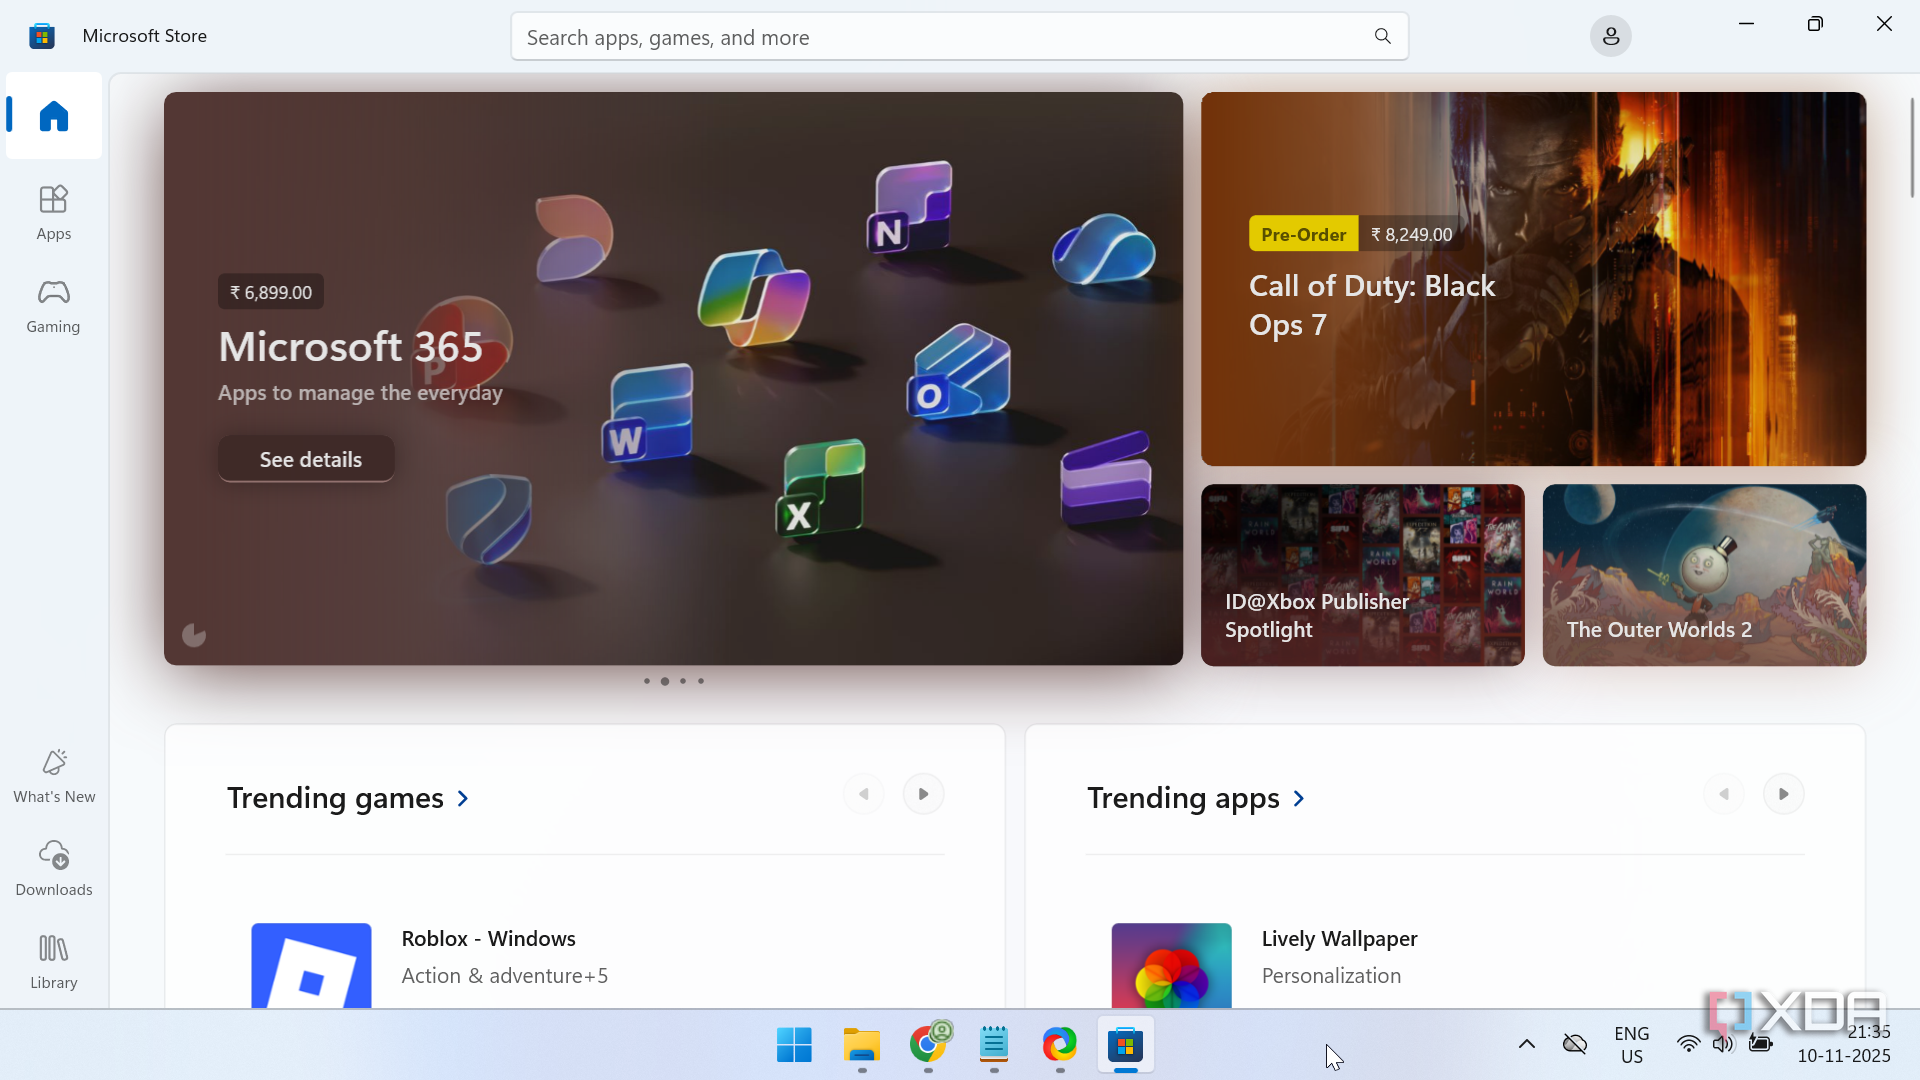1920x1080 pixels.
Task: Click See details for Microsoft 365
Action: pyautogui.click(x=306, y=459)
